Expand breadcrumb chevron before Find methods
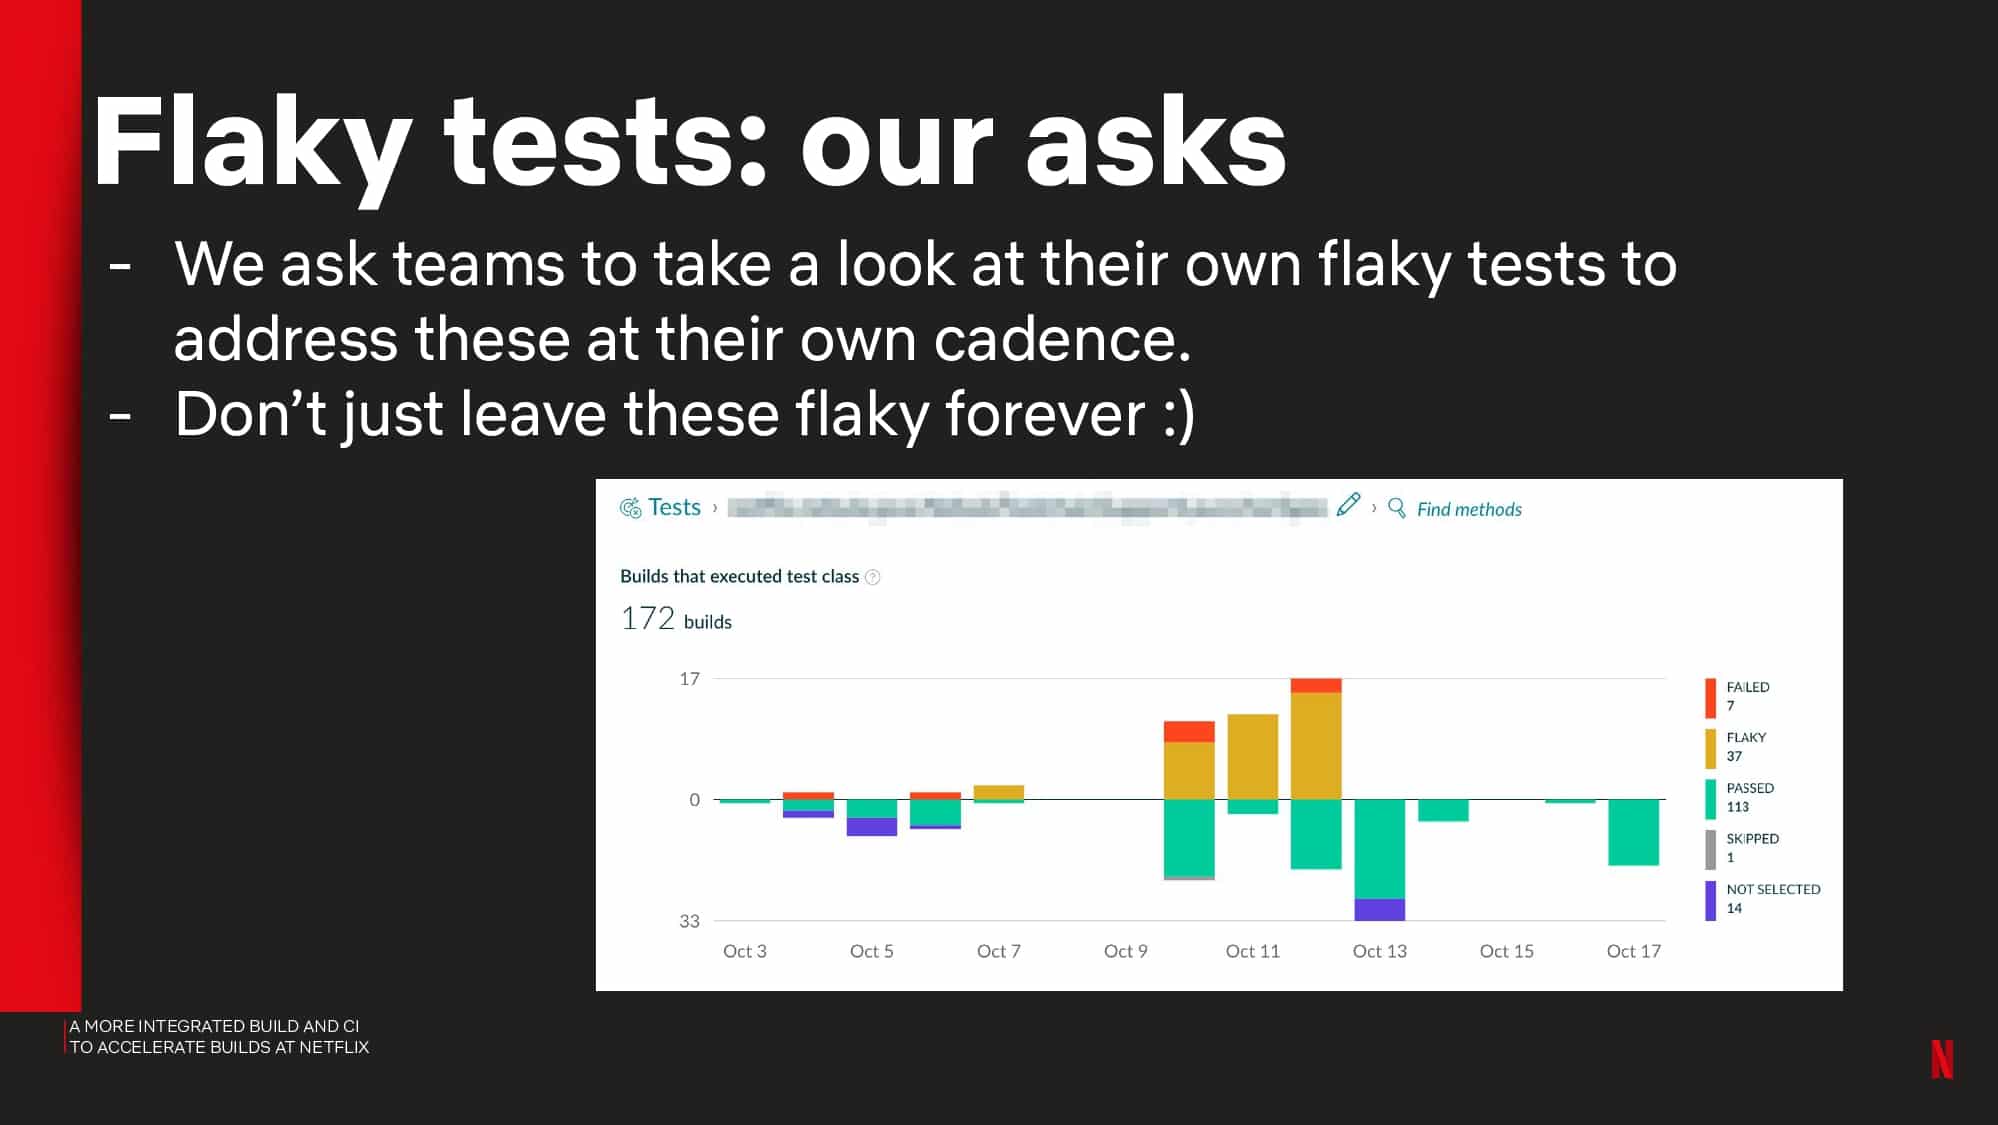The height and width of the screenshot is (1125, 1998). tap(1374, 508)
